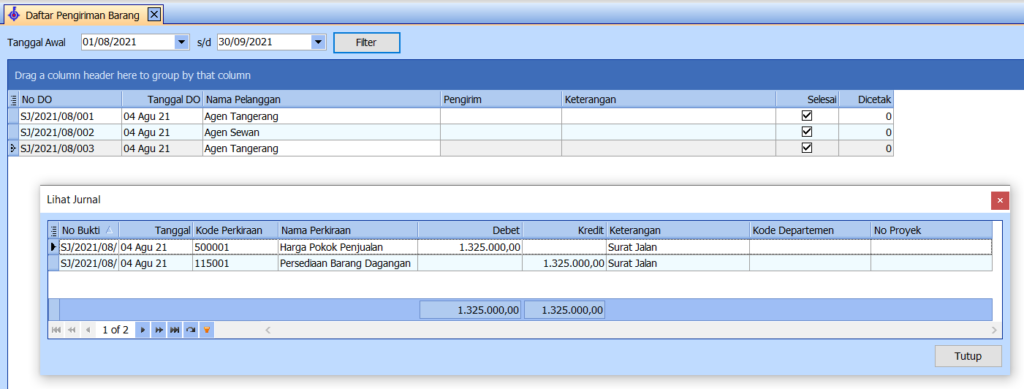The width and height of the screenshot is (1024, 389).
Task: Open the end date 30/09/2021 dropdown
Action: (x=318, y=42)
